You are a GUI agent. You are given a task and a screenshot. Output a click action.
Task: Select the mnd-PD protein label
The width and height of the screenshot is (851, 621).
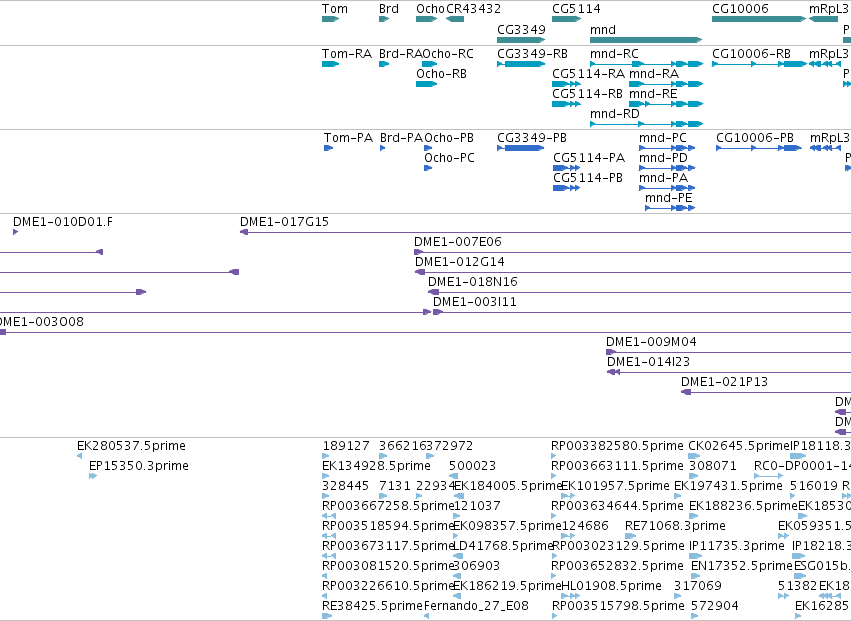(663, 158)
